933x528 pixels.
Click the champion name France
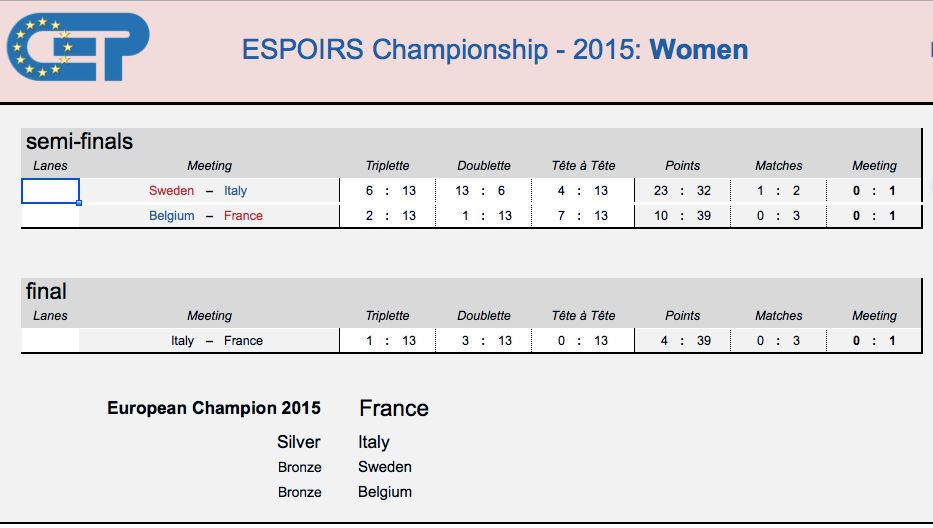pyautogui.click(x=394, y=408)
